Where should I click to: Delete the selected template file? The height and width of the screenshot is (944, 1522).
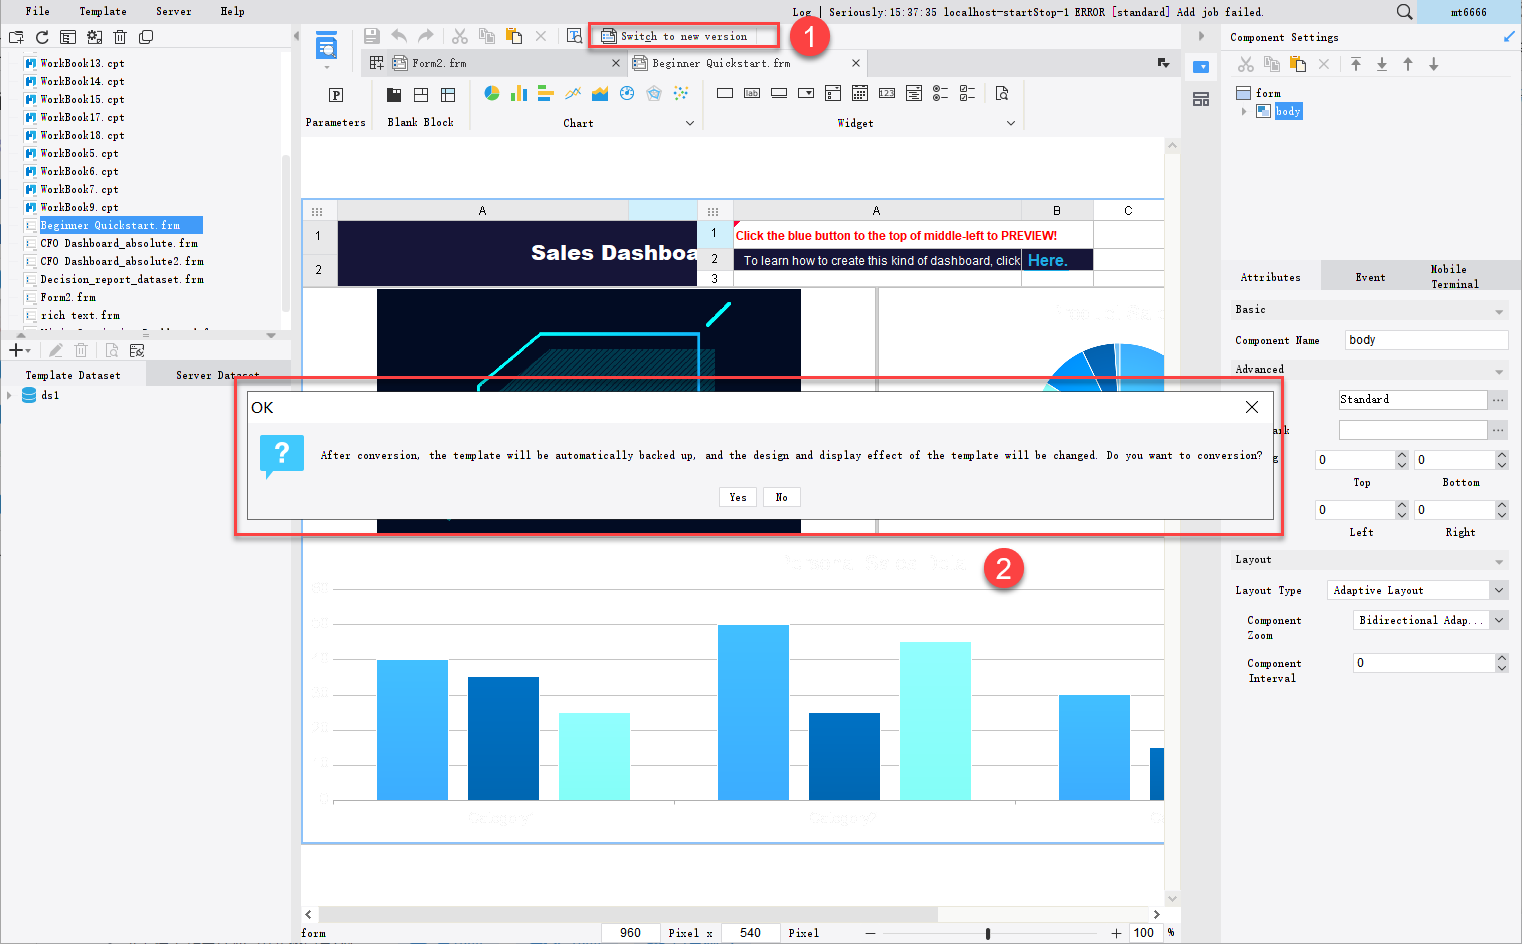(120, 37)
